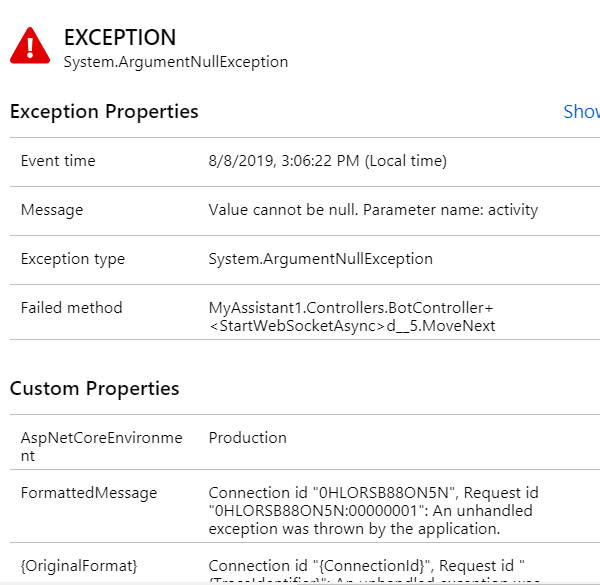The height and width of the screenshot is (585, 600).
Task: Click the EXCEPTION title heading
Action: (120, 38)
